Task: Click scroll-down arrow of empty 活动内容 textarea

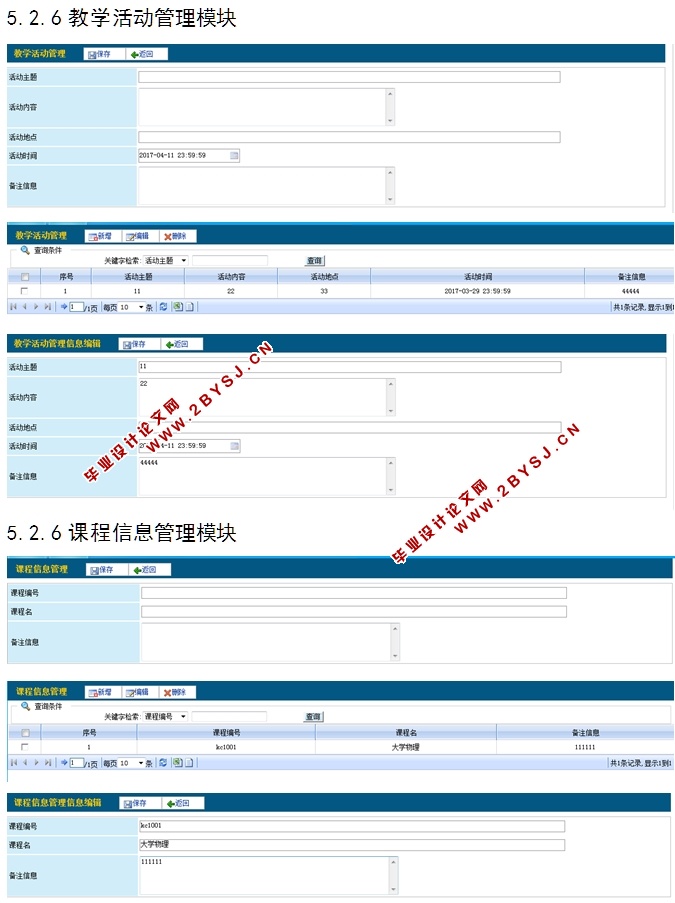Action: pos(390,121)
